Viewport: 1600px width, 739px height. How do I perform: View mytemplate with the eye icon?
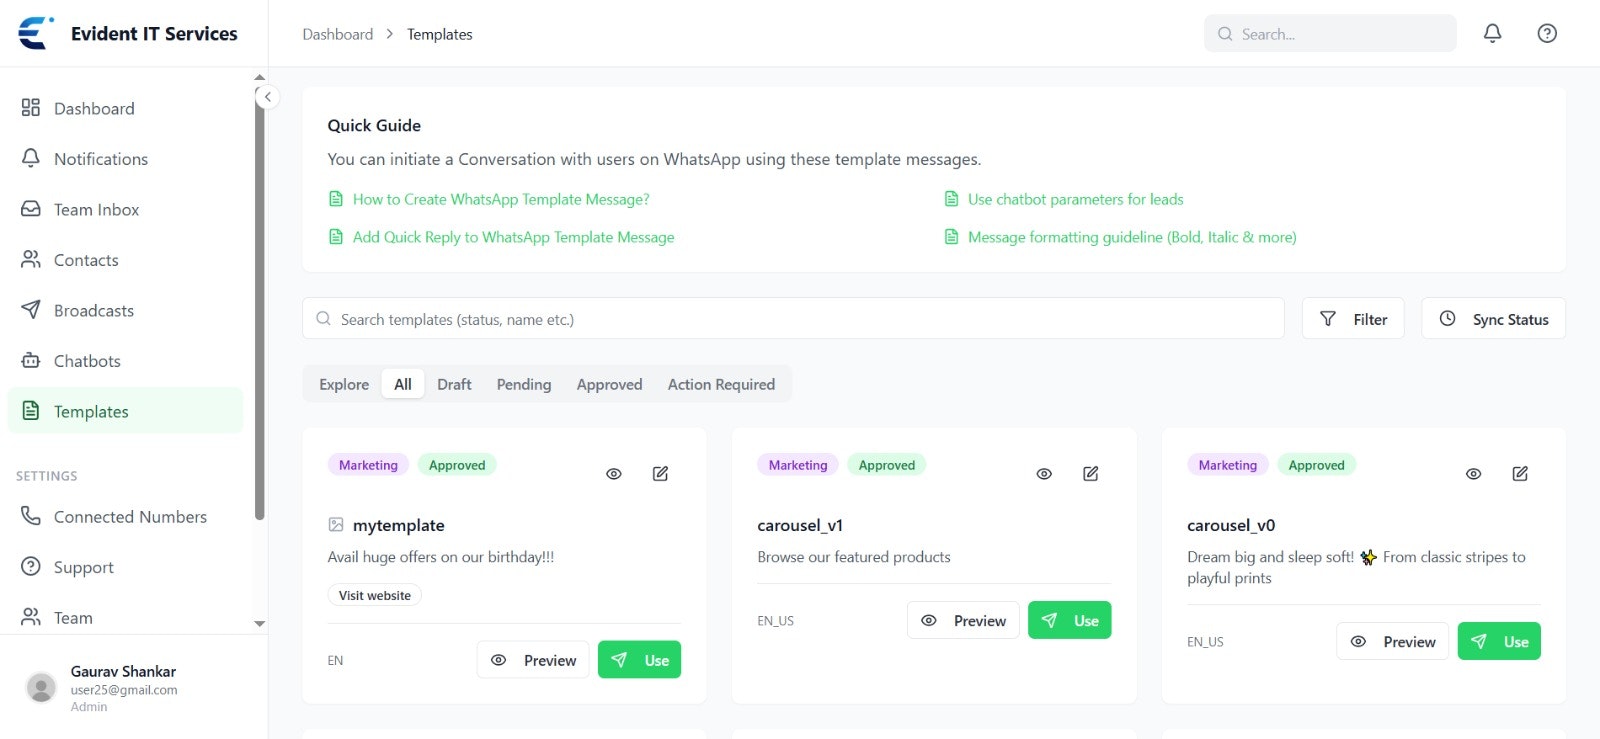614,474
